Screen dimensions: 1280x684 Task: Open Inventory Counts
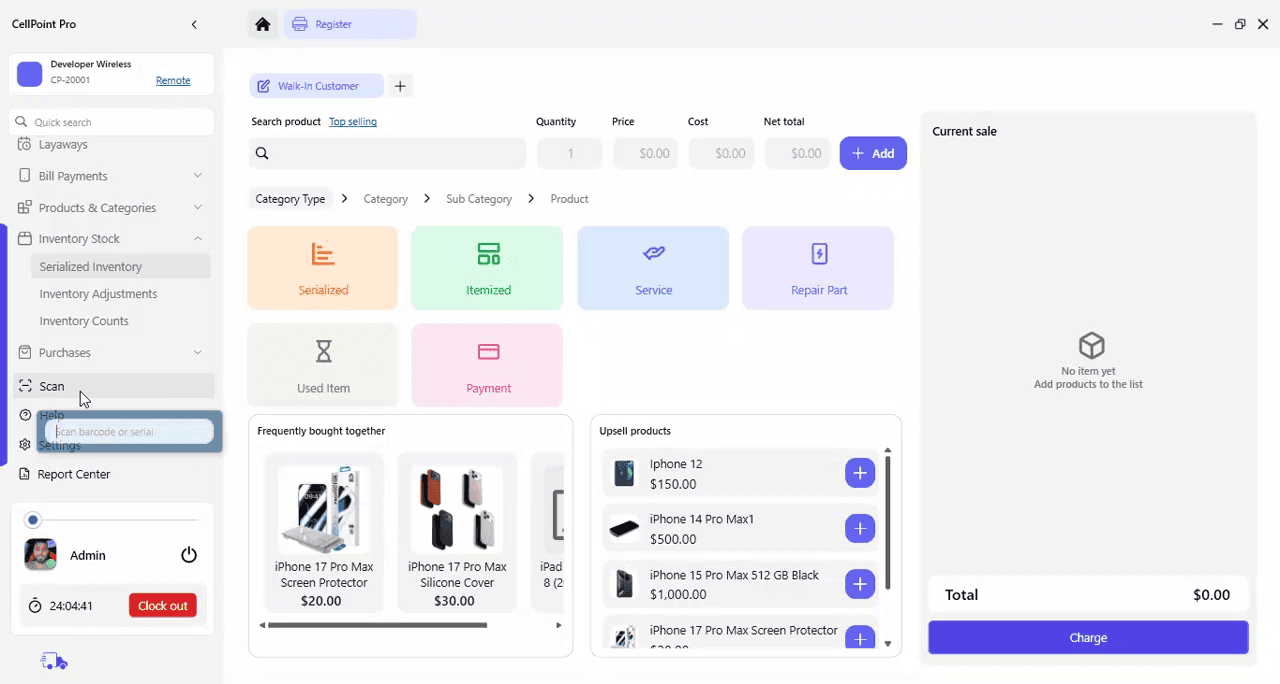pos(84,321)
